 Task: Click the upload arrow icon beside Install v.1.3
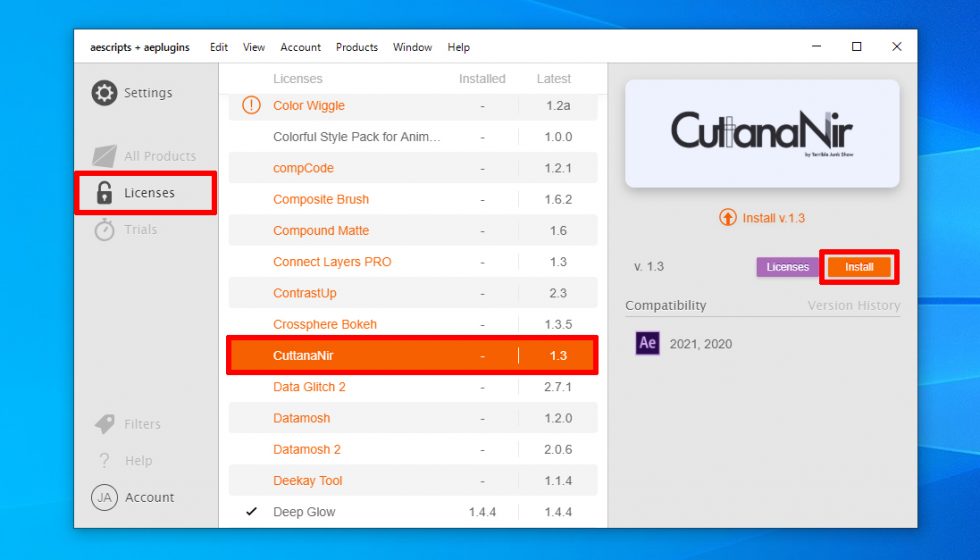coord(728,218)
